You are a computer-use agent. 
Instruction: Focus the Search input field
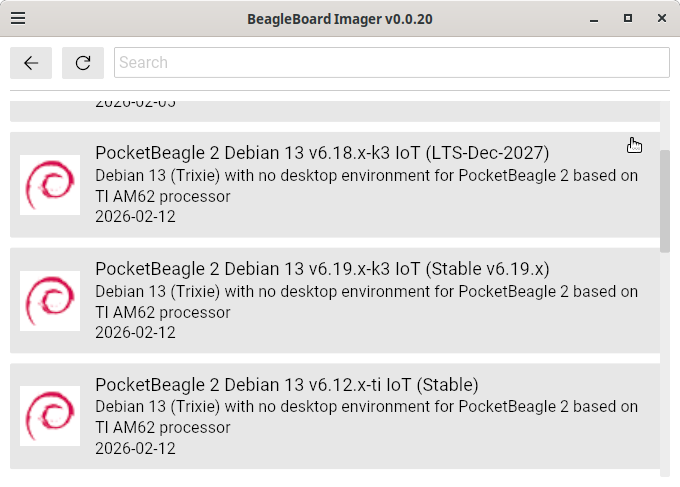391,62
